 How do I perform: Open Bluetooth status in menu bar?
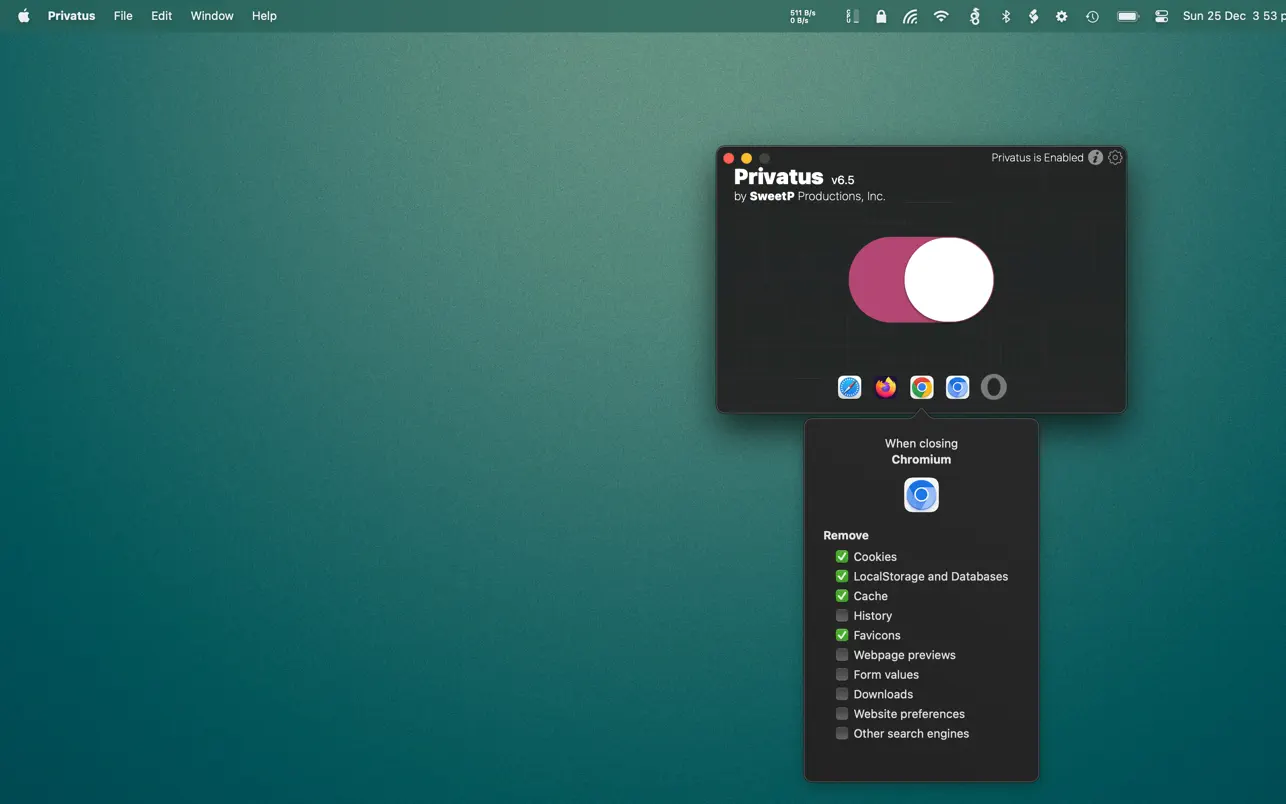(x=1006, y=16)
